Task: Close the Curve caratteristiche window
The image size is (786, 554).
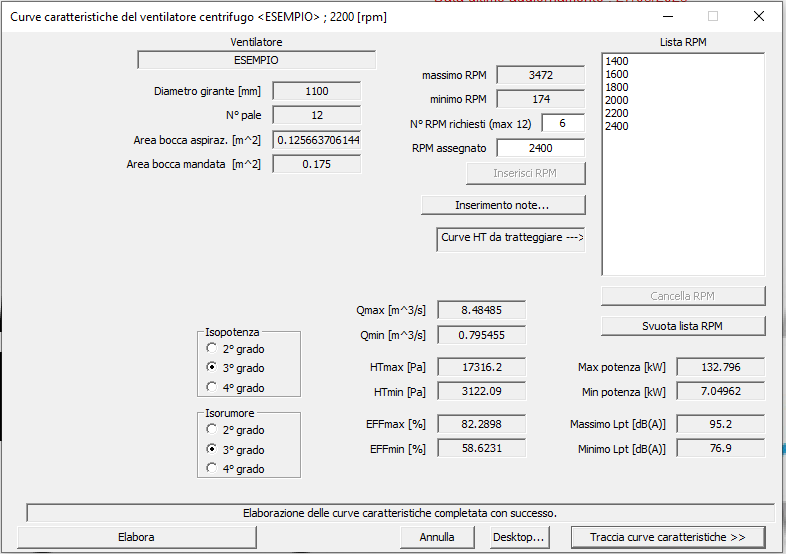Action: tap(759, 17)
